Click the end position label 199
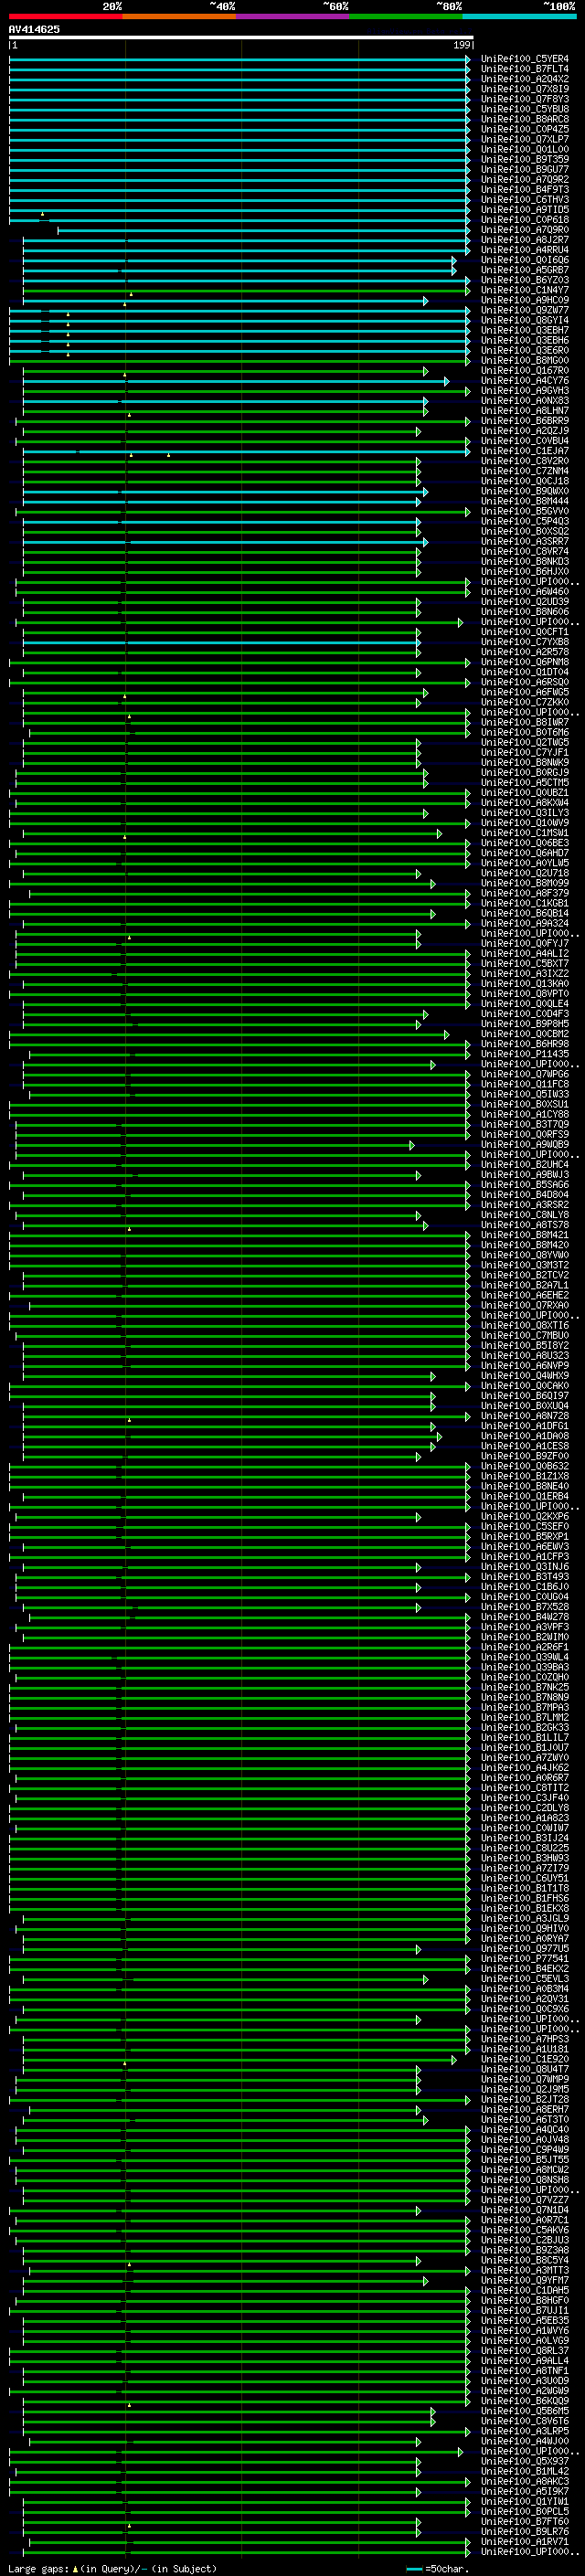 point(462,45)
